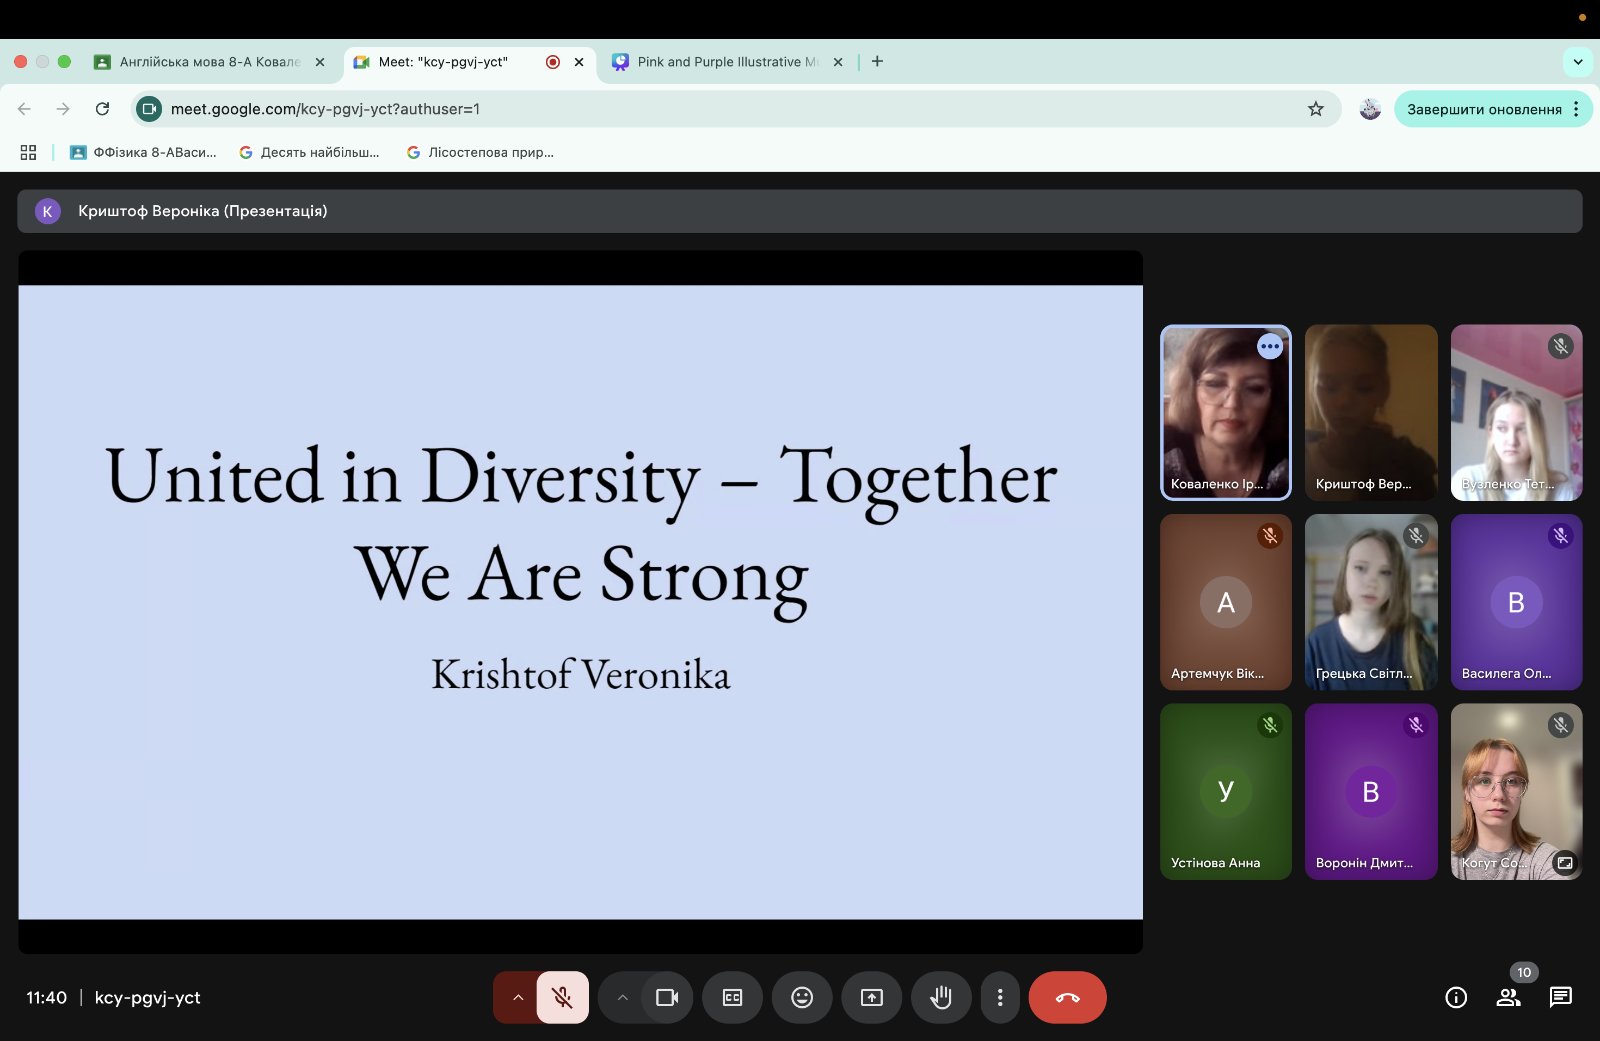The image size is (1600, 1041).
Task: Expand audio settings chevron beside microphone
Action: pos(517,997)
